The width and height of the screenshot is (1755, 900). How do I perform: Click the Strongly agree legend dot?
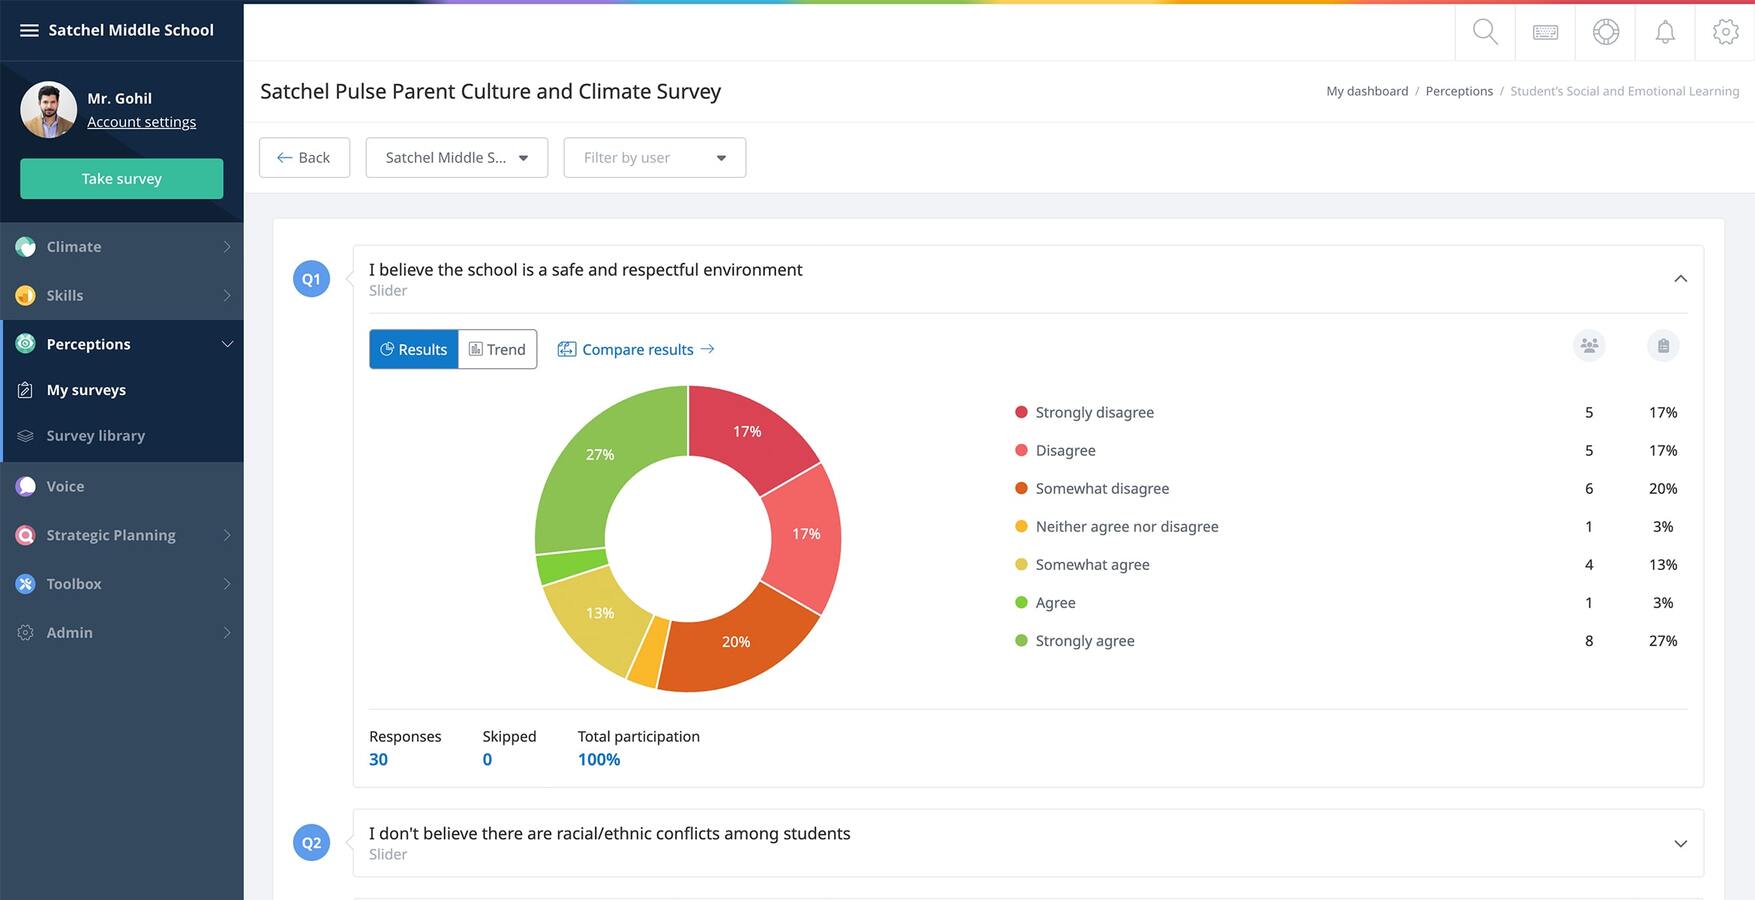tap(1021, 640)
